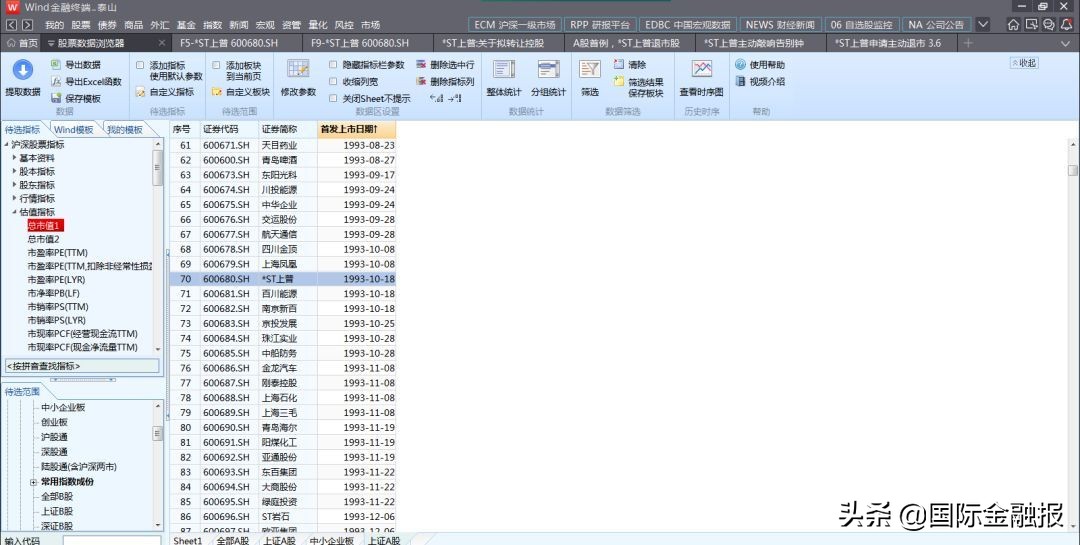Screen dimensions: 1080x545
Task: Open the 股票 menu
Action: point(81,25)
